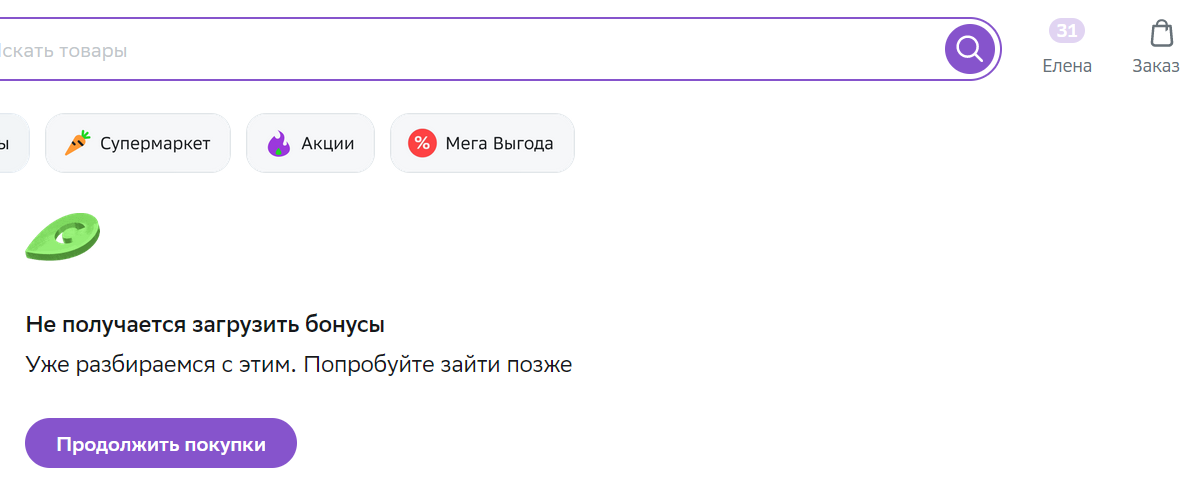The image size is (1180, 486).
Task: Go to the Заказы section label
Action: coord(1156,66)
